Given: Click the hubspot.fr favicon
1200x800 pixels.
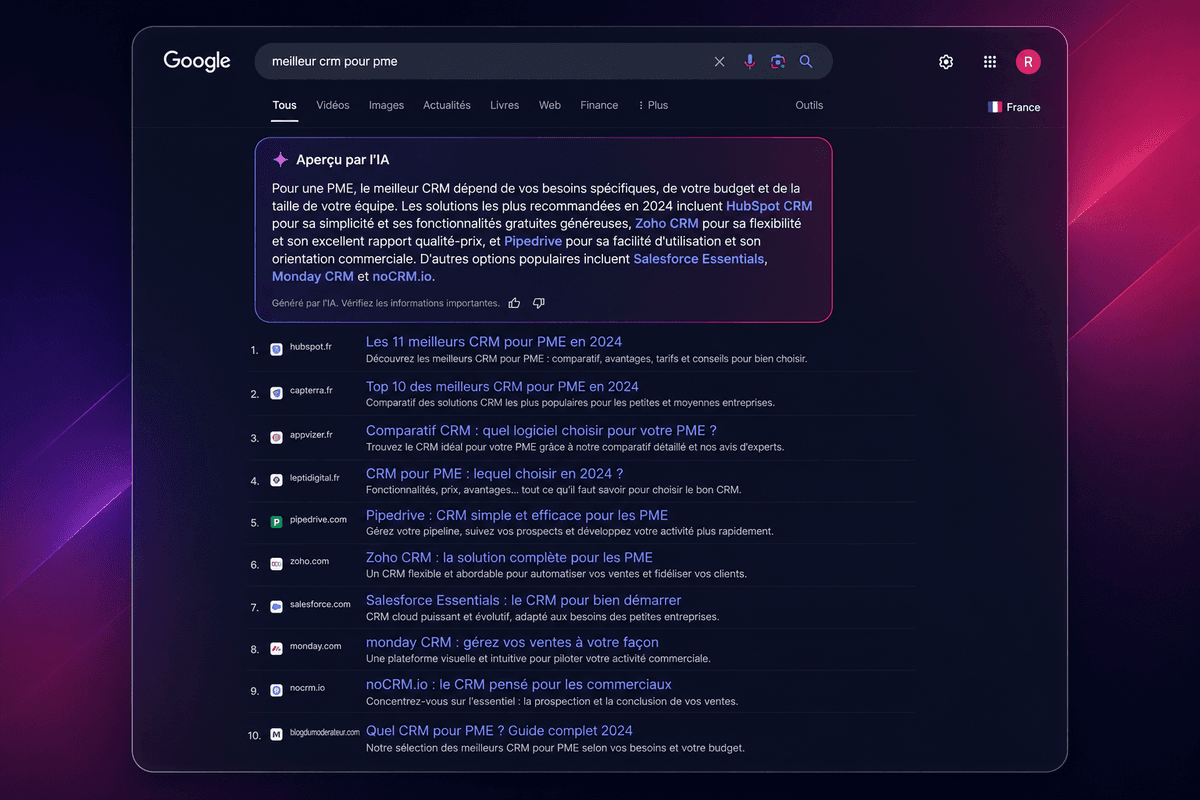Looking at the screenshot, I should pos(277,348).
